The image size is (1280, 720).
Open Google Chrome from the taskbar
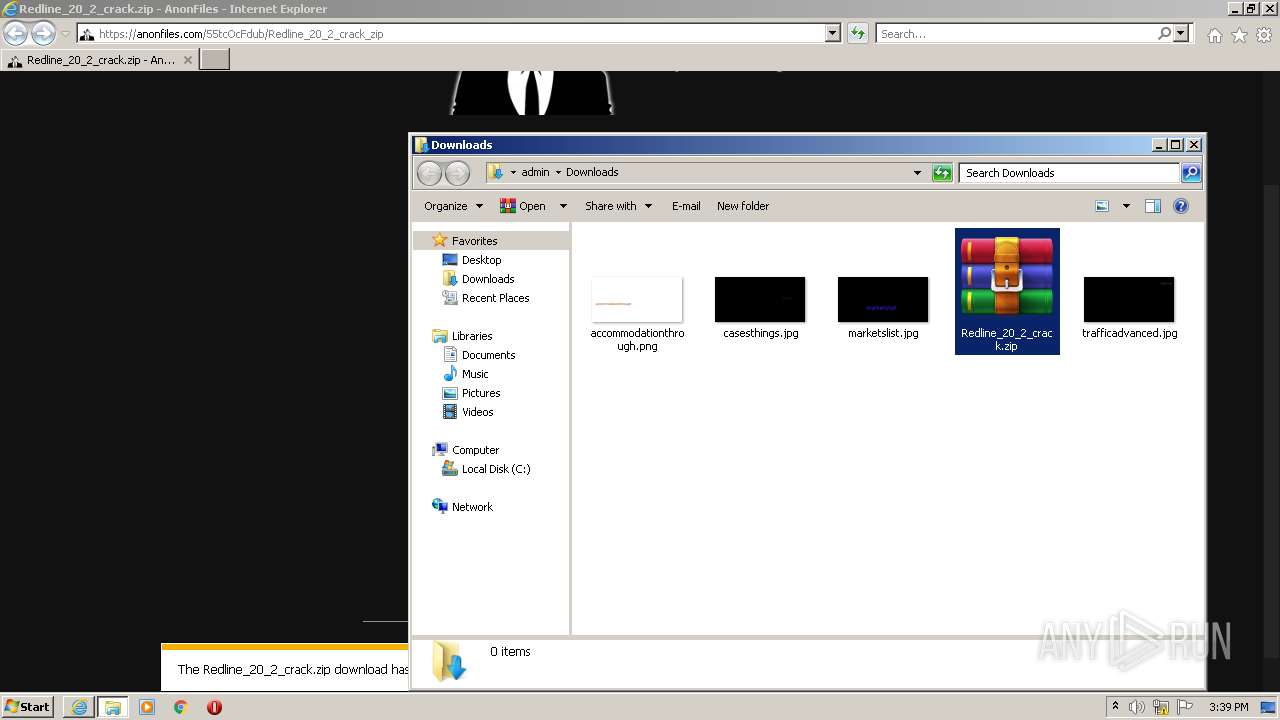pos(180,707)
